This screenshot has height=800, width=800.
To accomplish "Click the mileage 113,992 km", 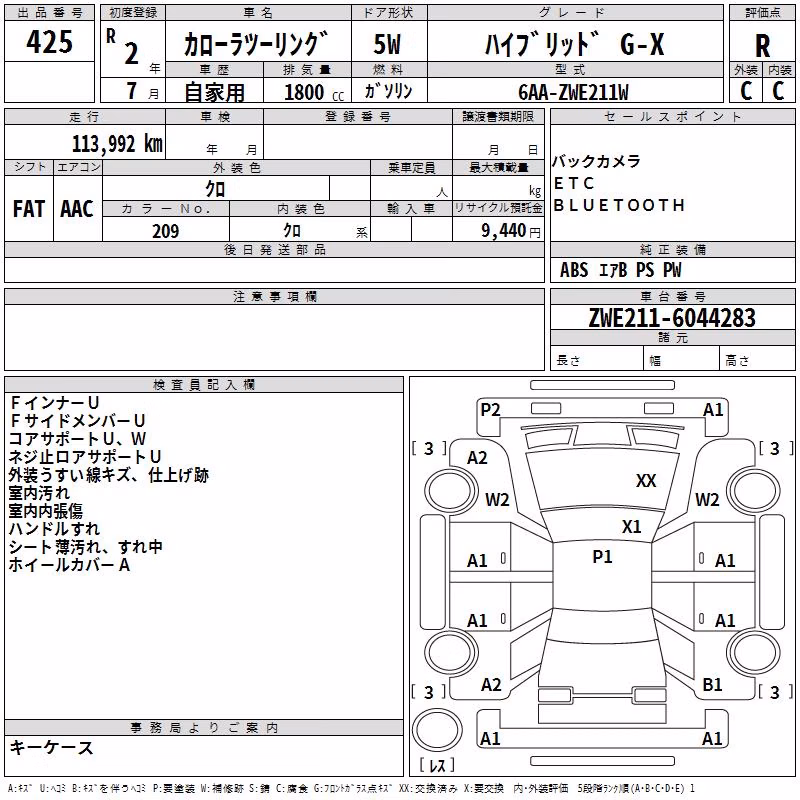I will tap(117, 144).
